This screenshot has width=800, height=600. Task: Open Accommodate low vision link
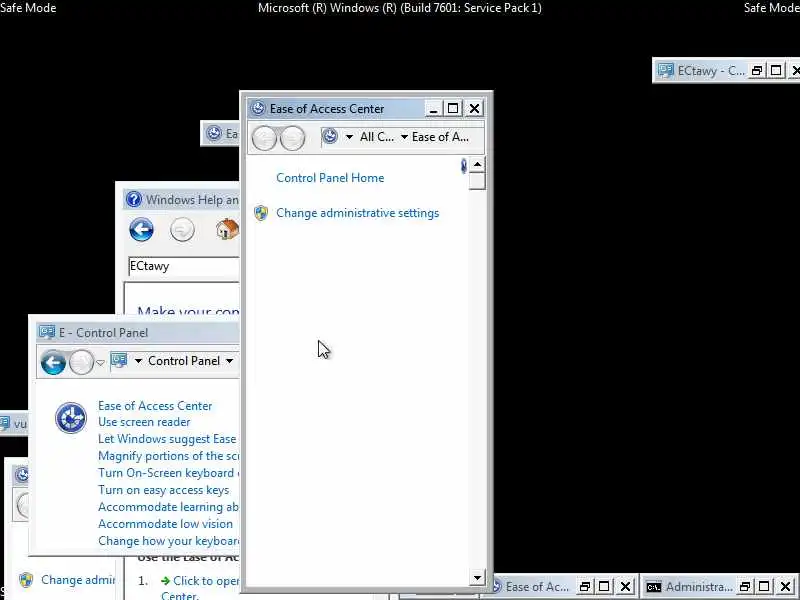pyautogui.click(x=165, y=523)
